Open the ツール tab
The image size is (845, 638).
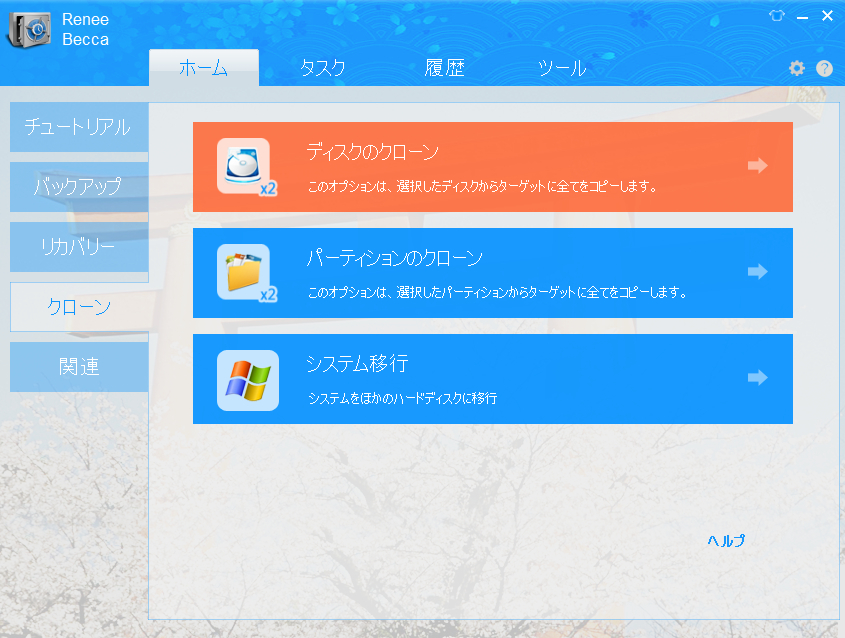coord(562,68)
